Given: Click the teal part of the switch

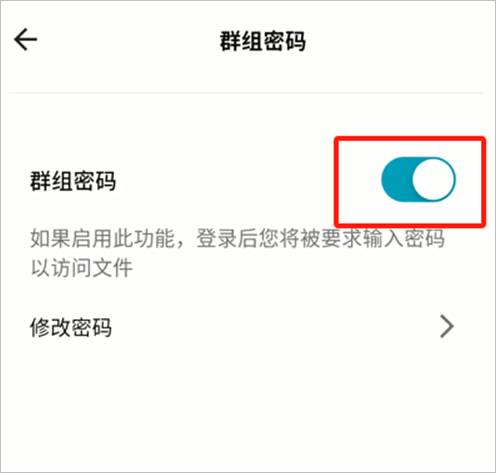Looking at the screenshot, I should [x=396, y=179].
